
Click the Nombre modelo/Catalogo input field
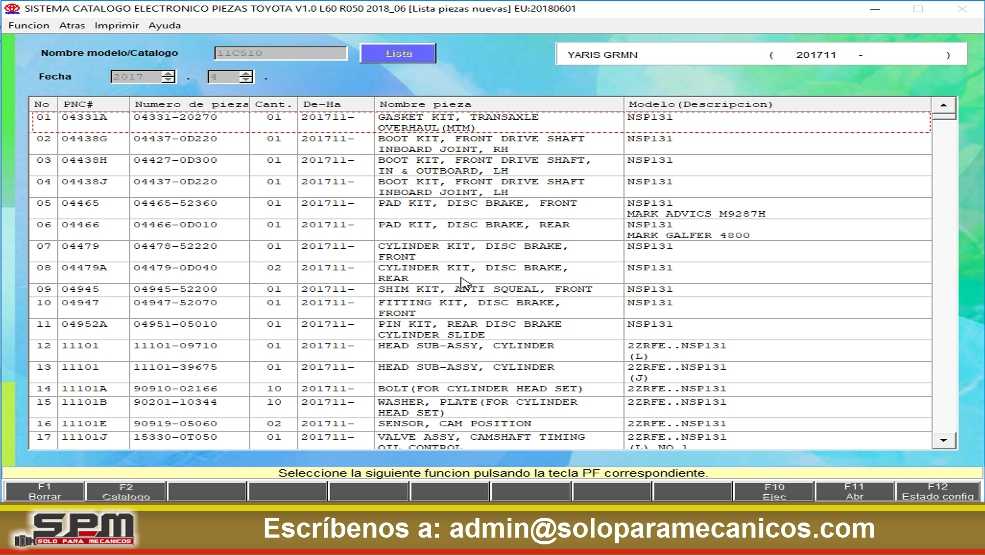coord(281,53)
